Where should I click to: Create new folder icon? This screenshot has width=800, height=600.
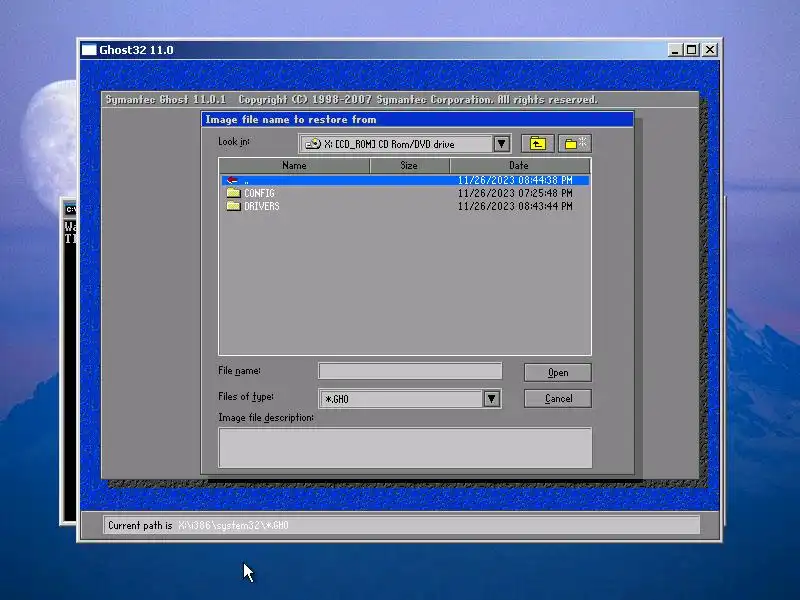(x=575, y=144)
